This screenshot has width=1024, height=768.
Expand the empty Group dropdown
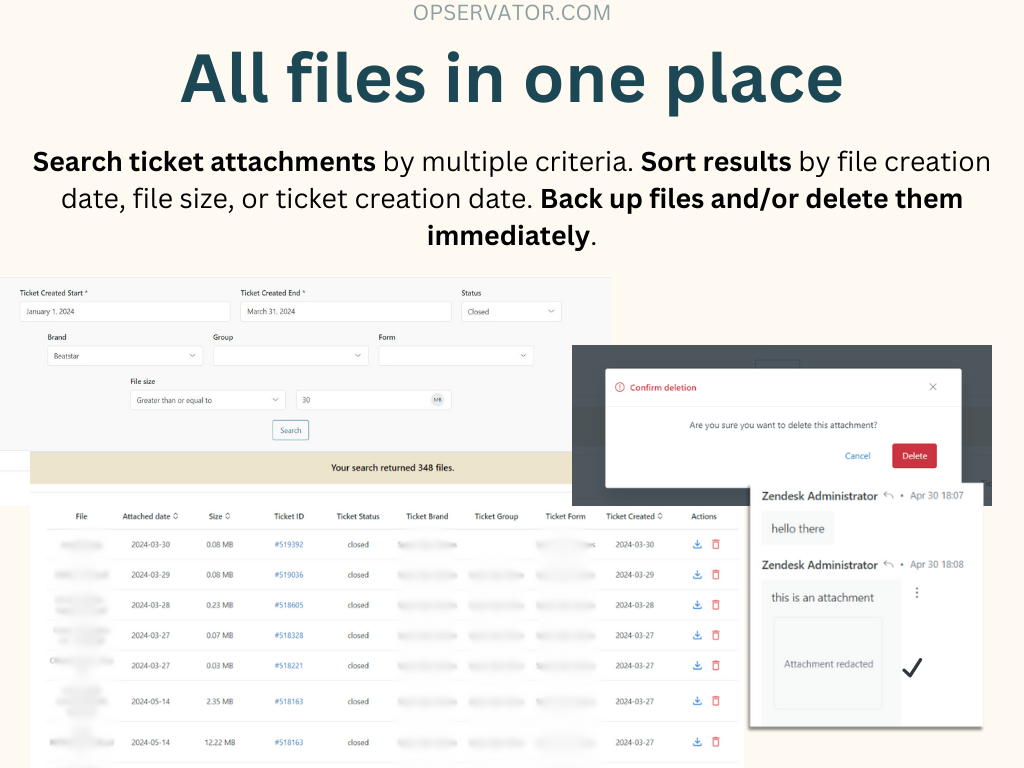tap(290, 356)
